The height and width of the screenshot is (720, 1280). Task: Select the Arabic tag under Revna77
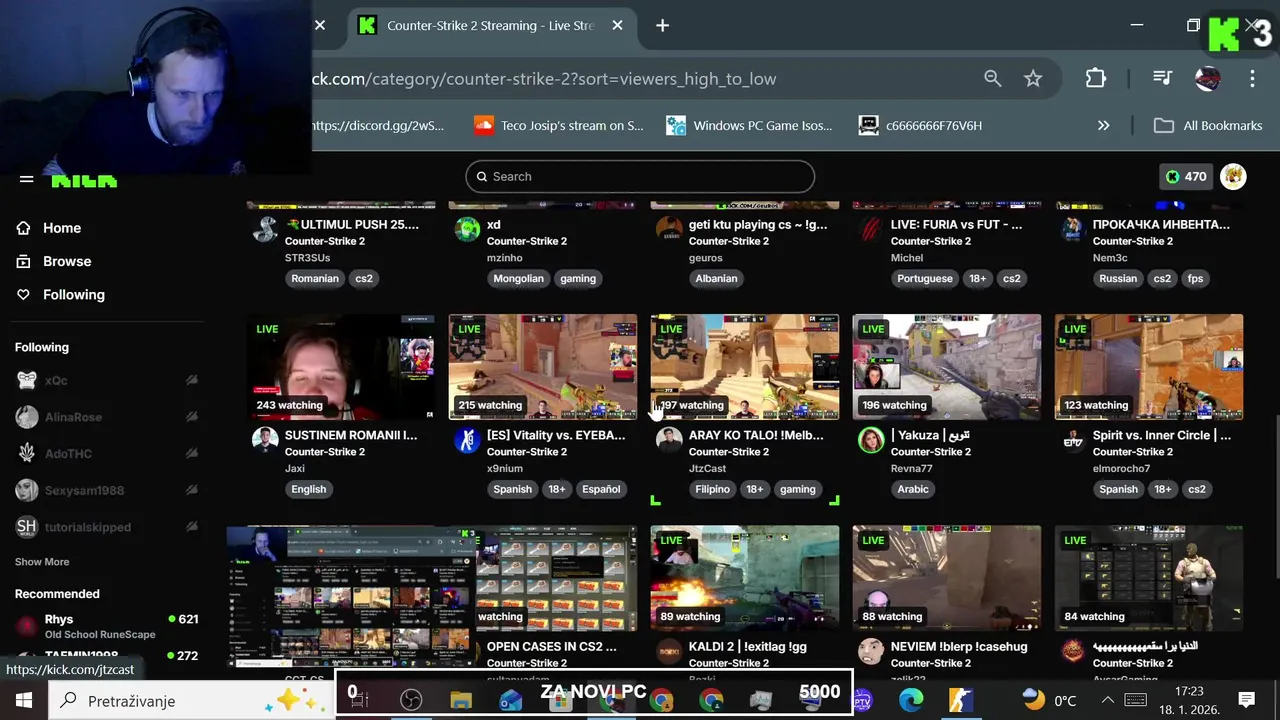click(x=913, y=489)
